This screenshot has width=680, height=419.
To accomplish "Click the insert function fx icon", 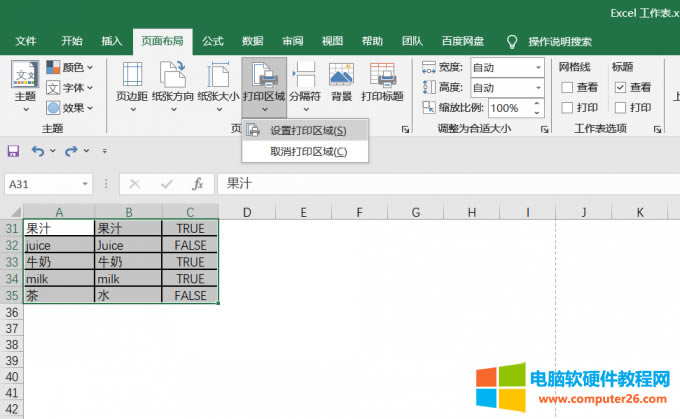I will coord(198,184).
